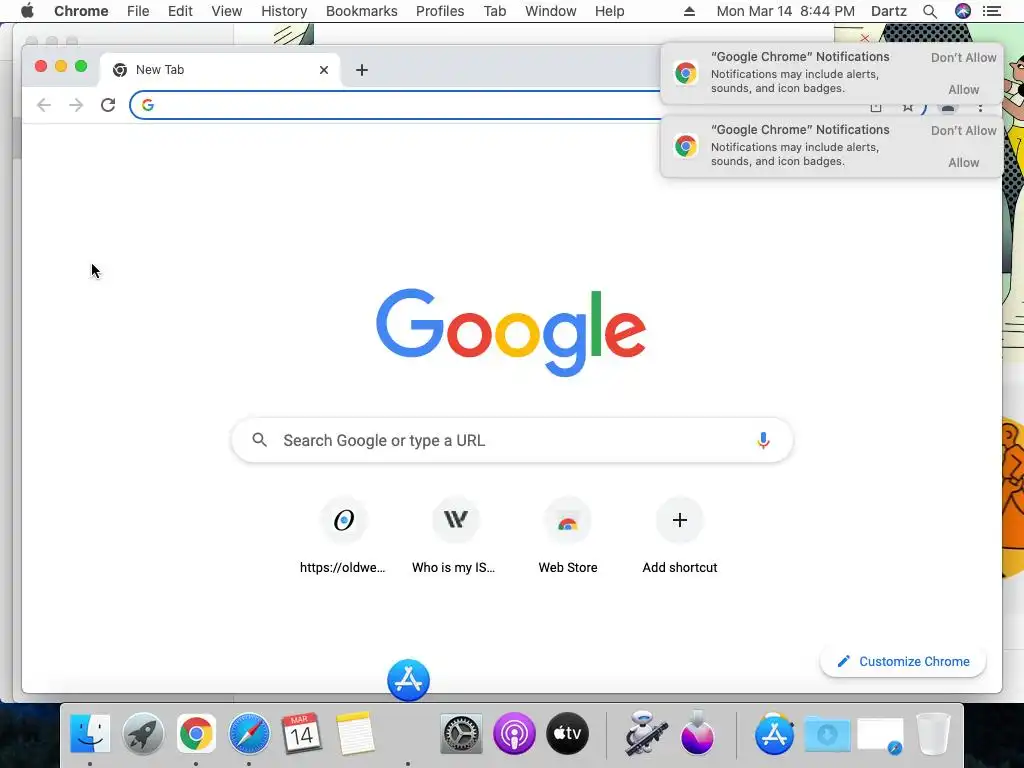
Task: Open Automator from the Dock
Action: pos(645,733)
